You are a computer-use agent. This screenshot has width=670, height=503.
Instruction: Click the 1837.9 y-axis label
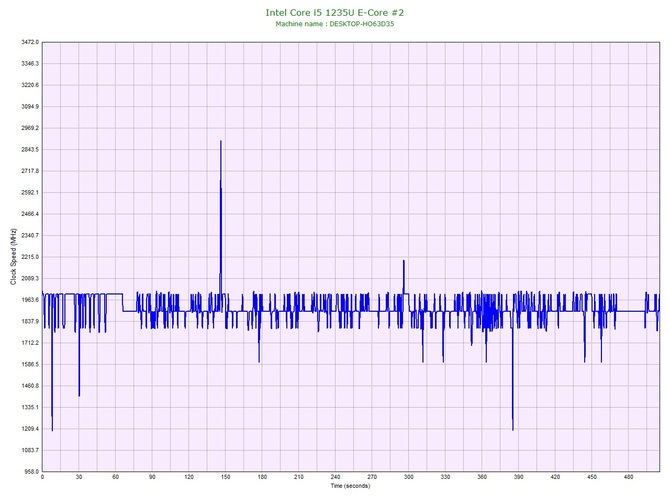30,321
